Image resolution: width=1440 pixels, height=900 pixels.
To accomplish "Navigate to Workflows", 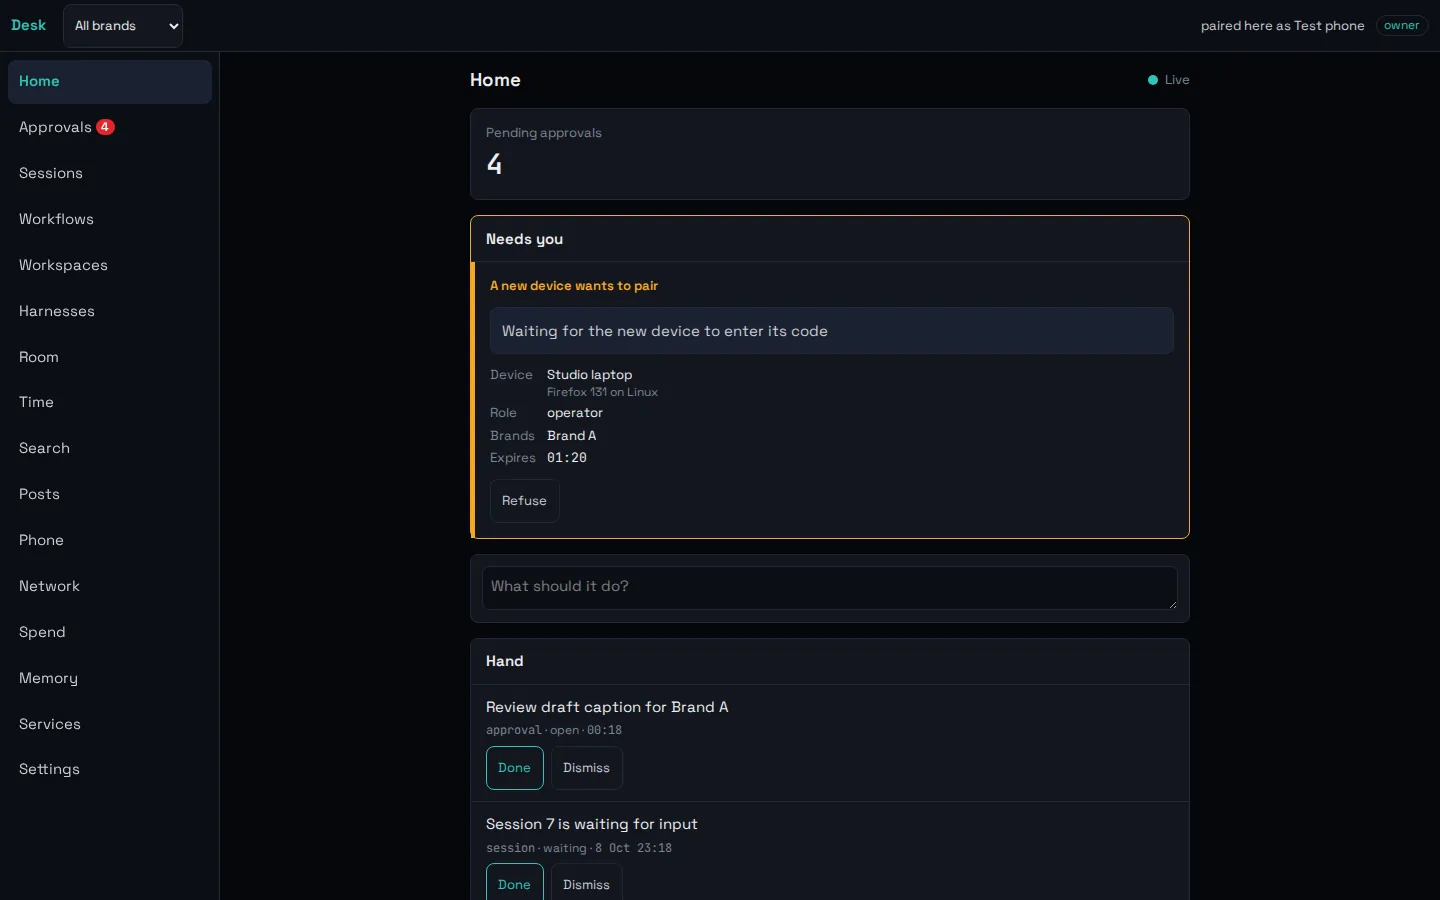I will (110, 220).
